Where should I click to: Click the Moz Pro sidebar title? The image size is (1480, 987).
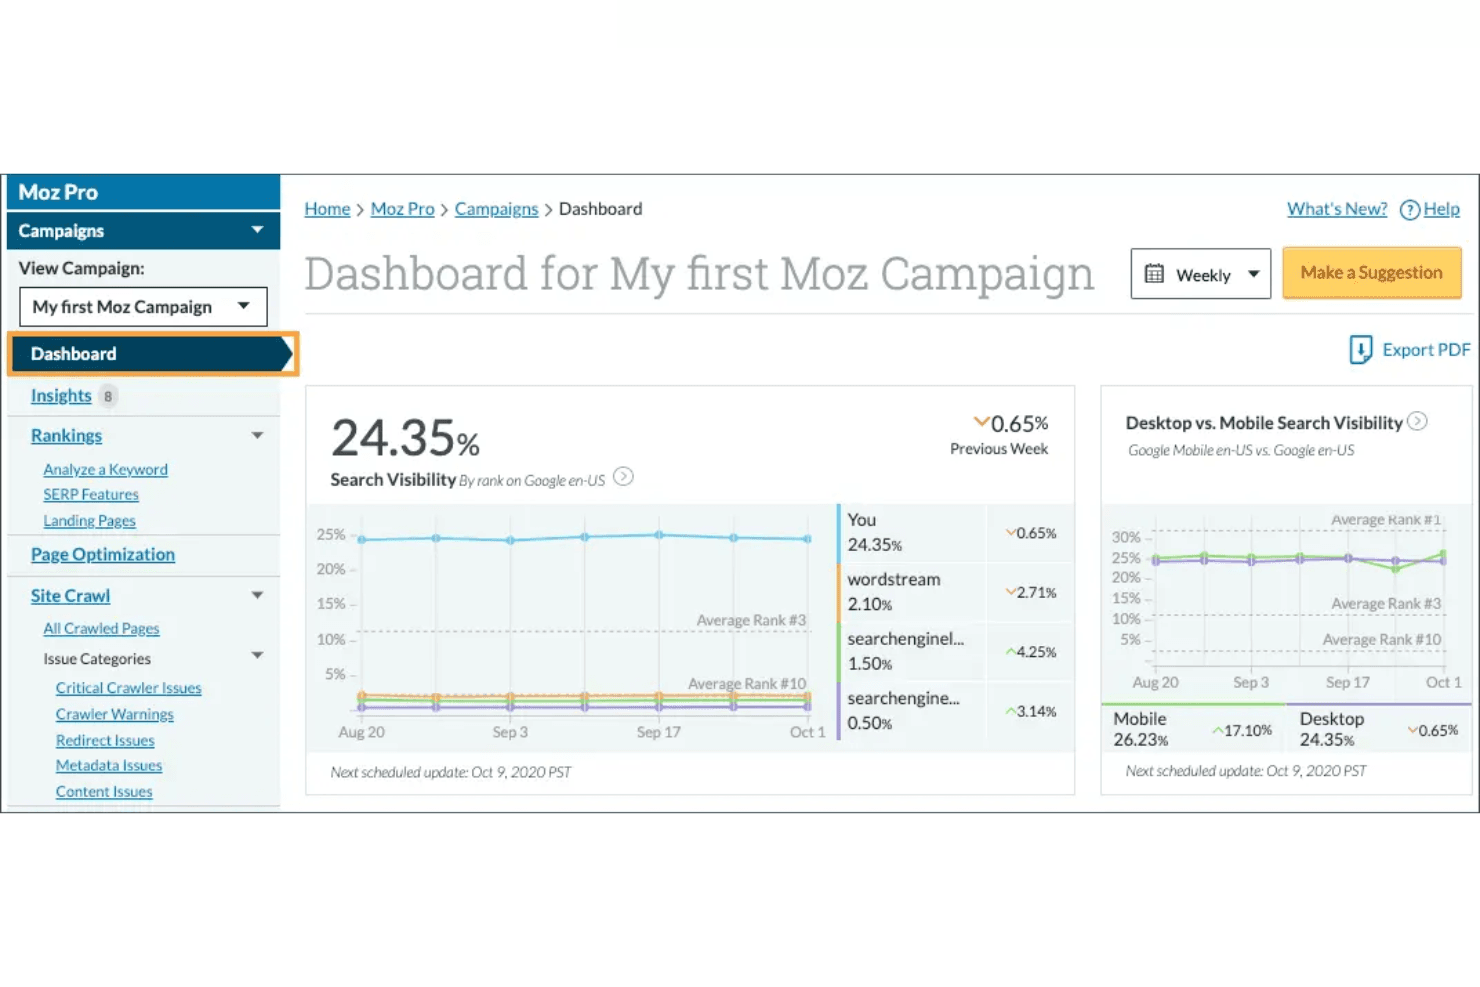tap(58, 192)
